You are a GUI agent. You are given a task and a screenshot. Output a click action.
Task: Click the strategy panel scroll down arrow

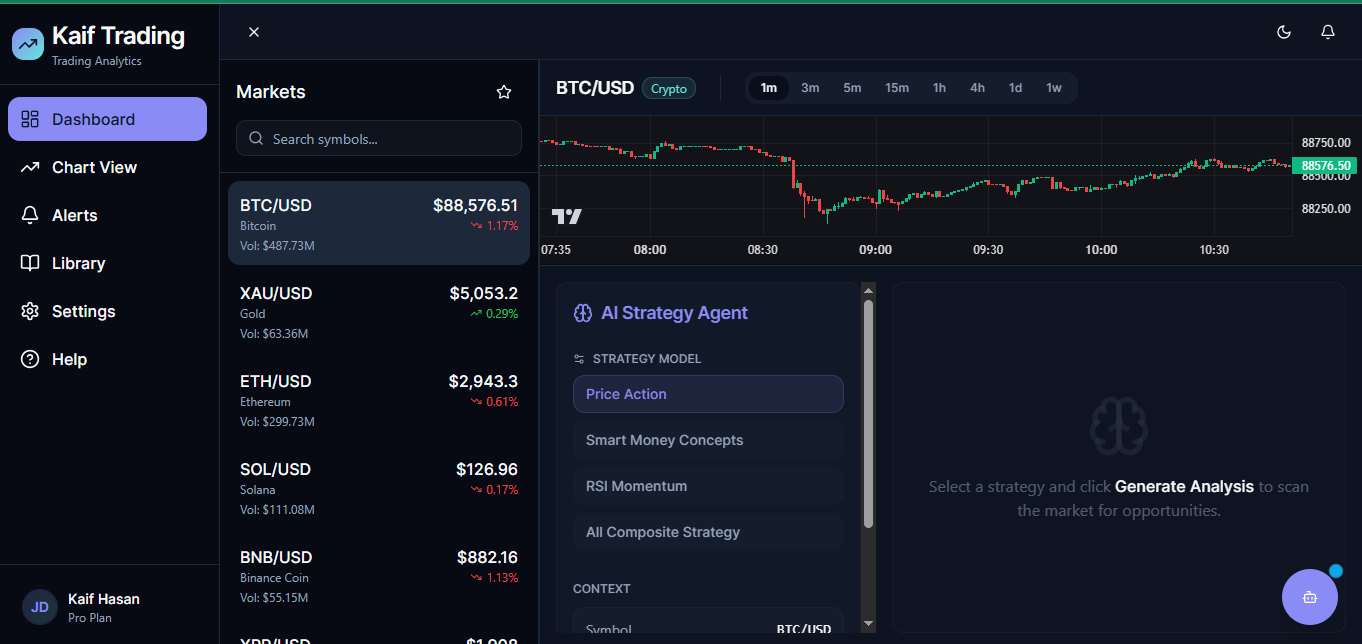tap(868, 624)
